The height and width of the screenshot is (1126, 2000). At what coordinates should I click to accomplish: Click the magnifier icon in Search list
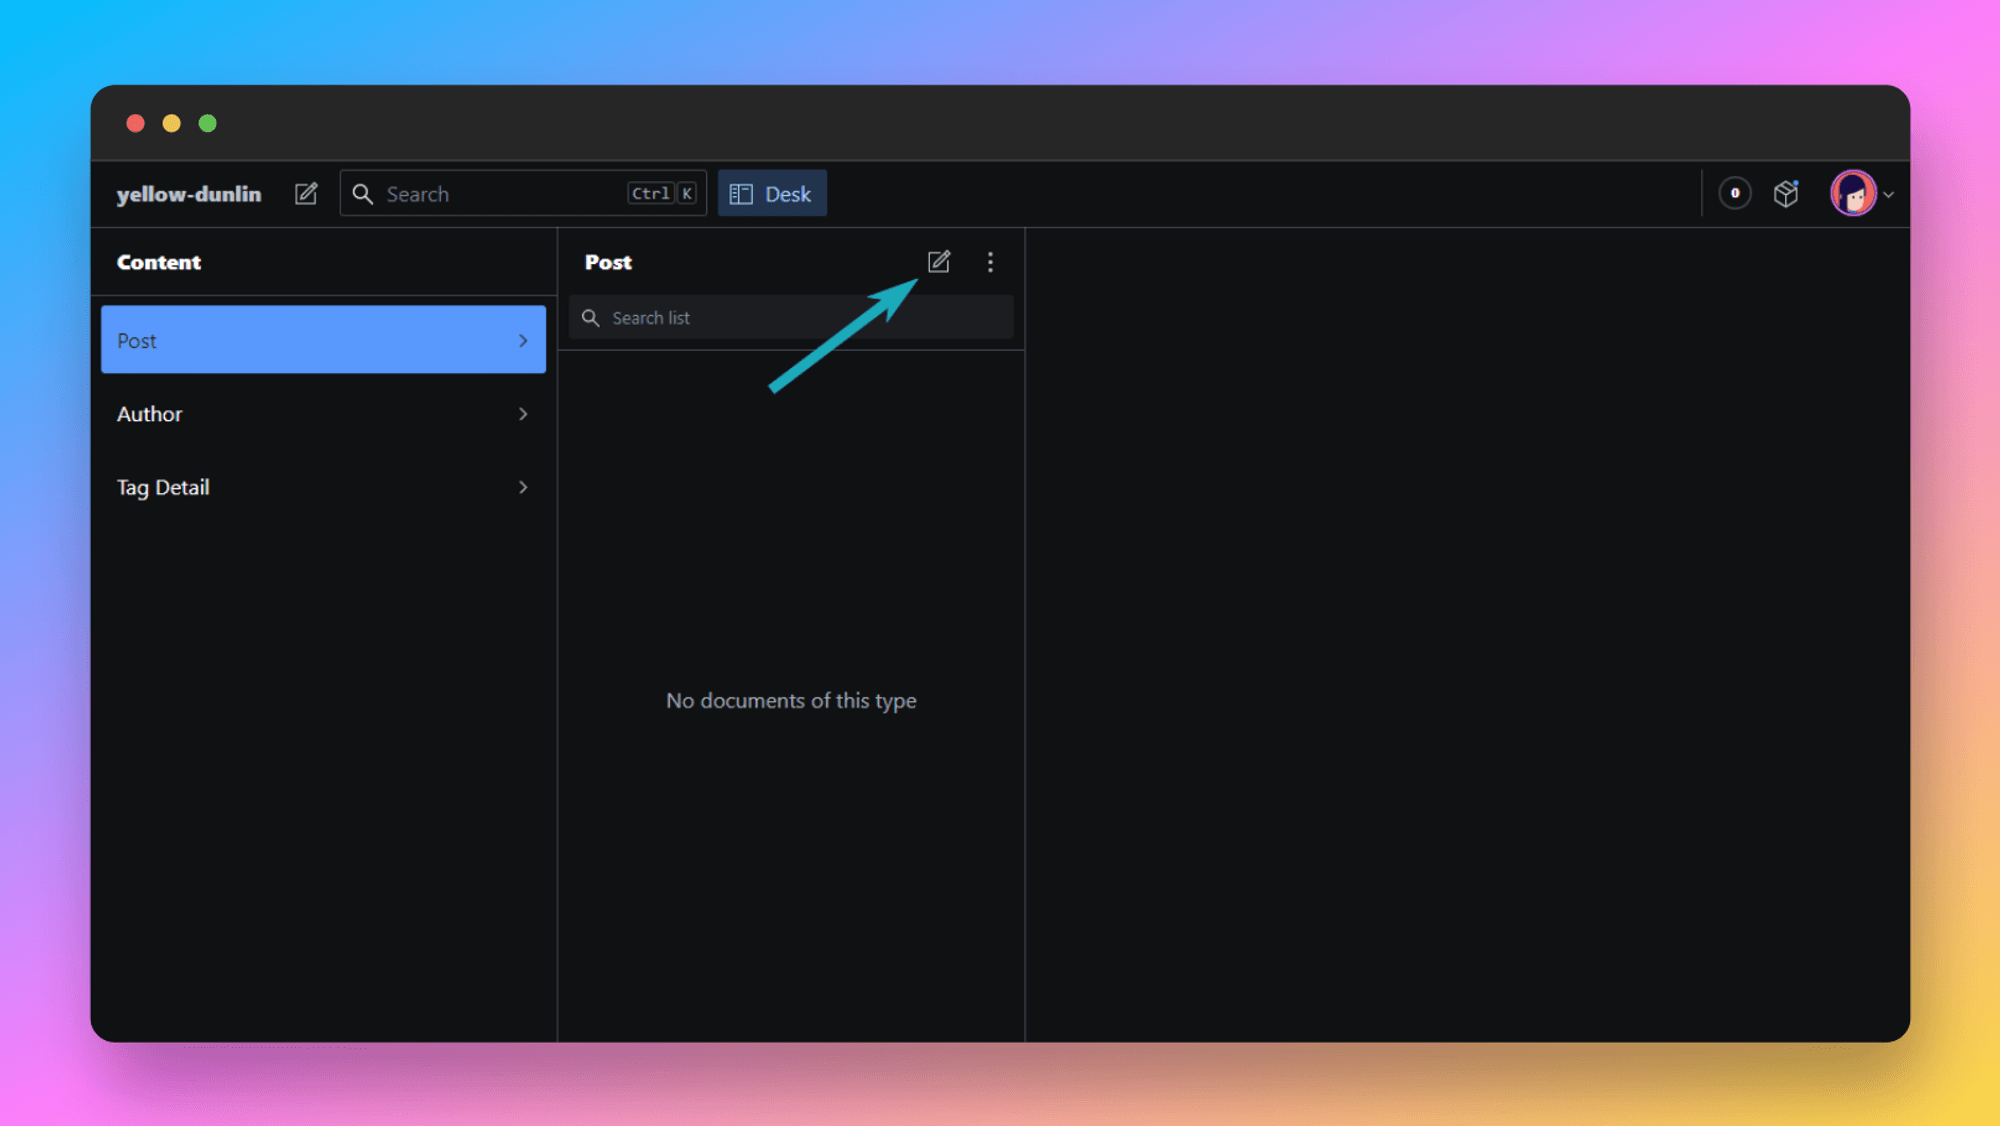591,318
